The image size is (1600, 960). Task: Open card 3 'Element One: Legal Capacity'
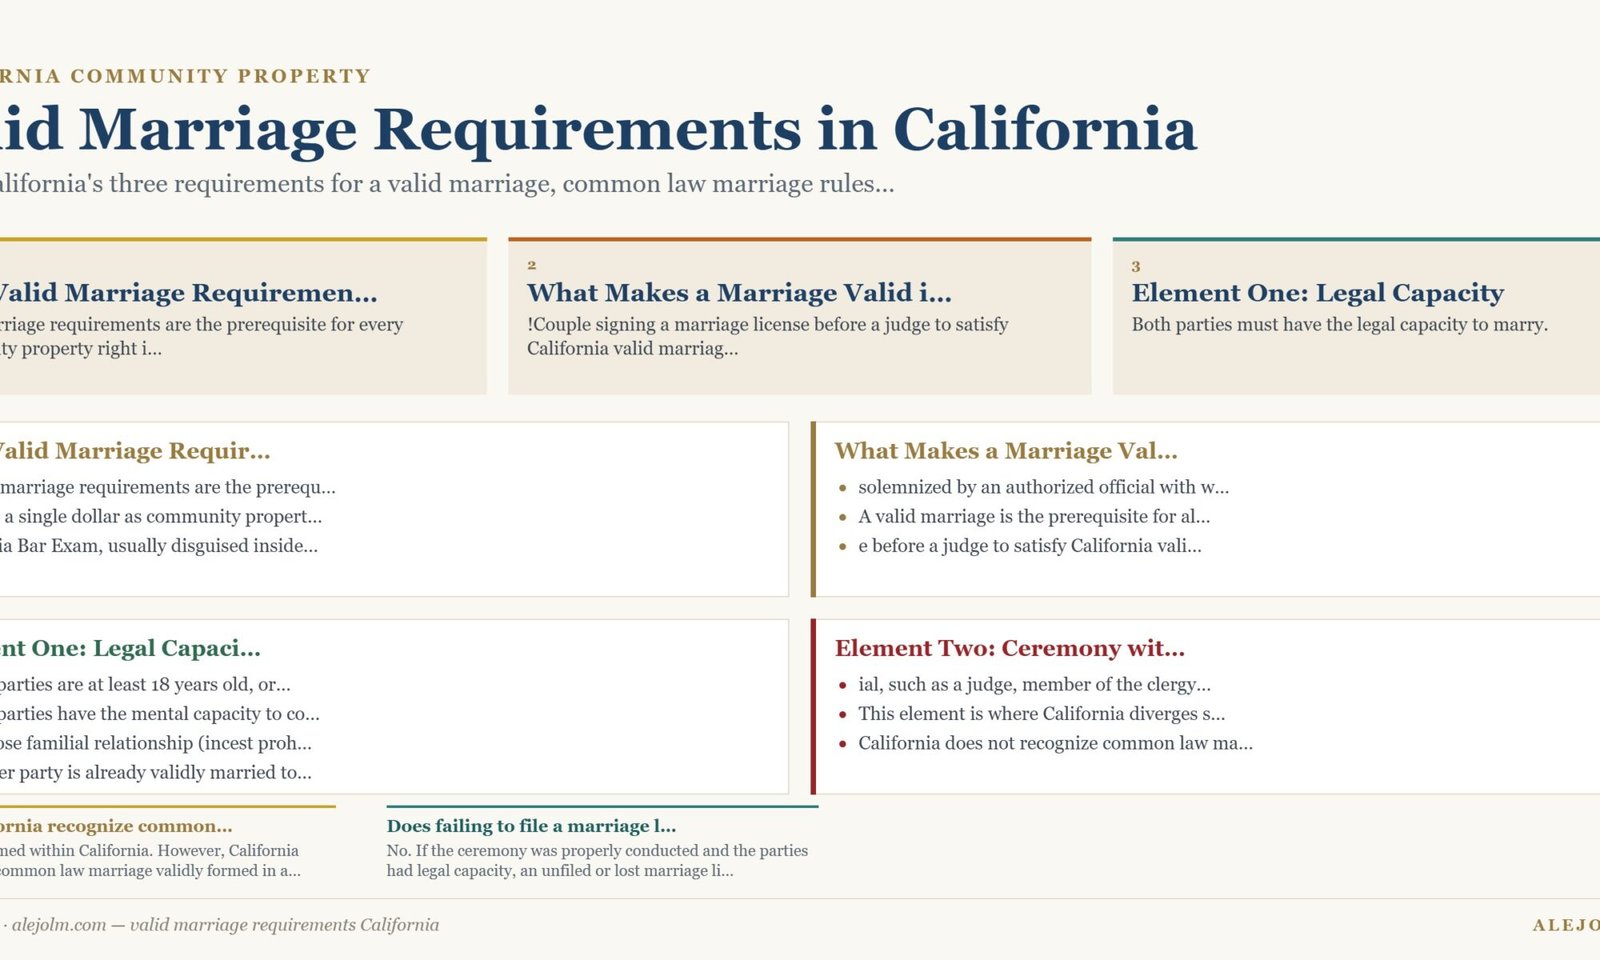point(1356,316)
